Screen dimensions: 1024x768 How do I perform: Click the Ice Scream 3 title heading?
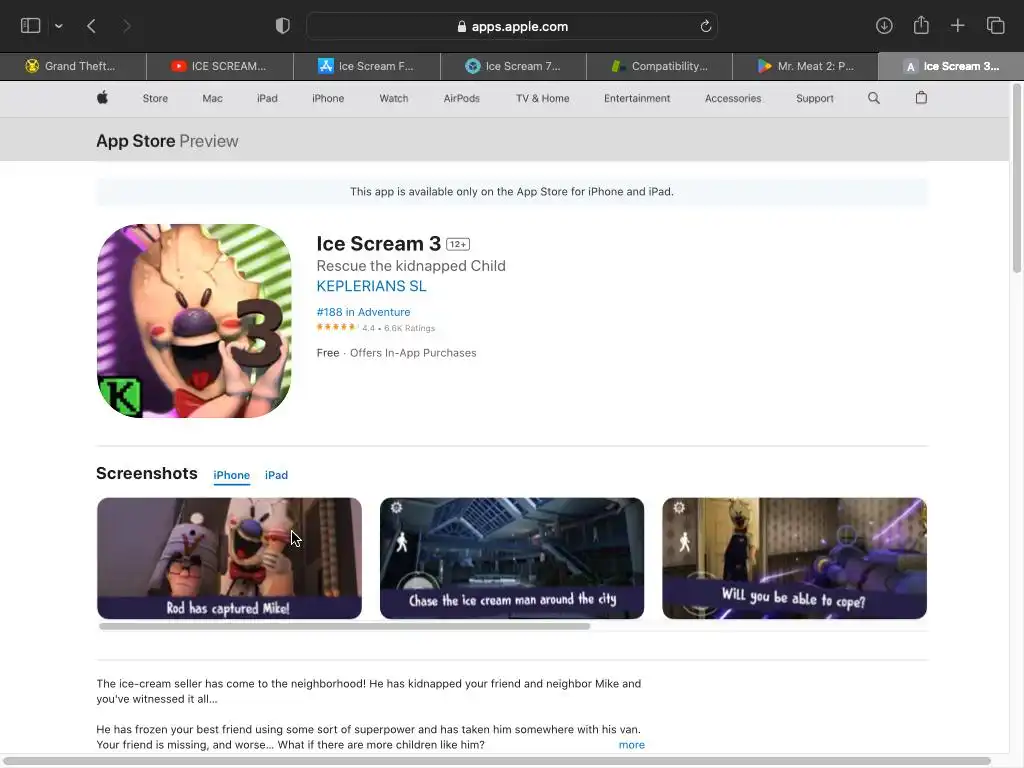(x=379, y=244)
